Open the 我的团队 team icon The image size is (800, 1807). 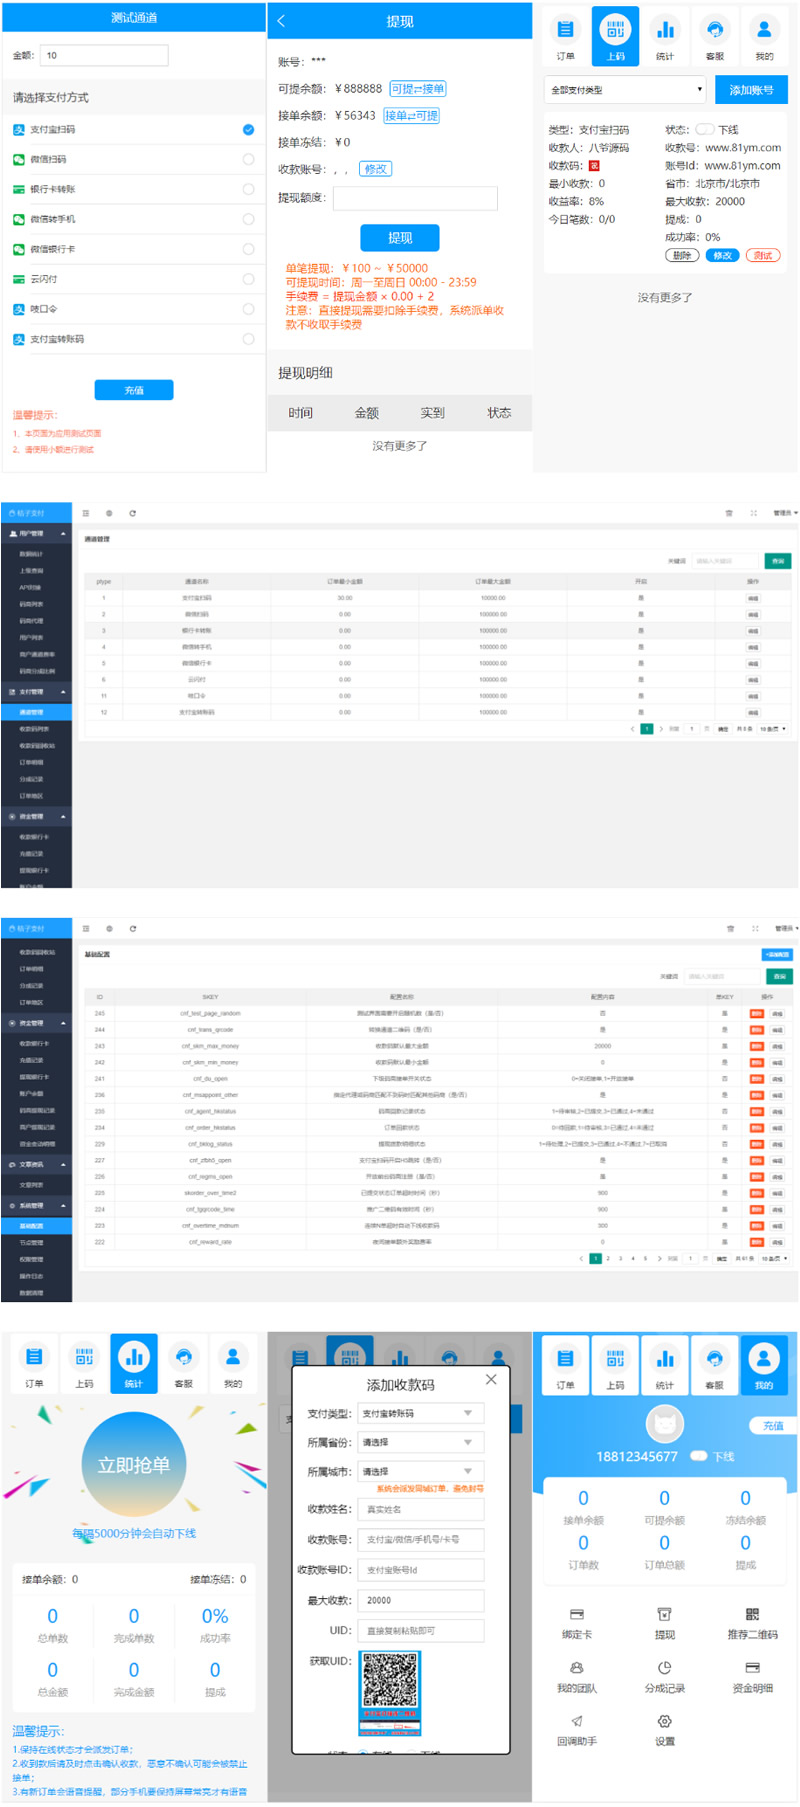tap(577, 1667)
